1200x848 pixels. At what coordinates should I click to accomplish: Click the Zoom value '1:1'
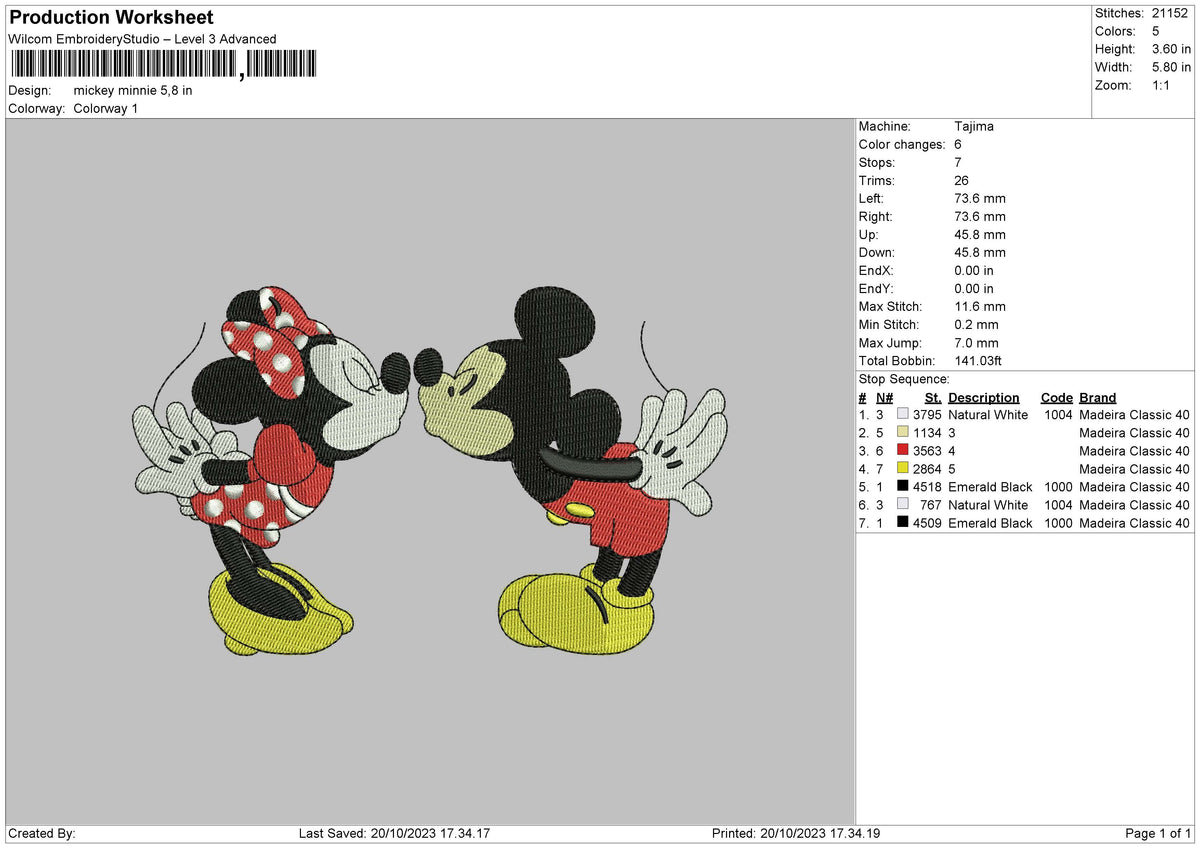coord(1161,85)
